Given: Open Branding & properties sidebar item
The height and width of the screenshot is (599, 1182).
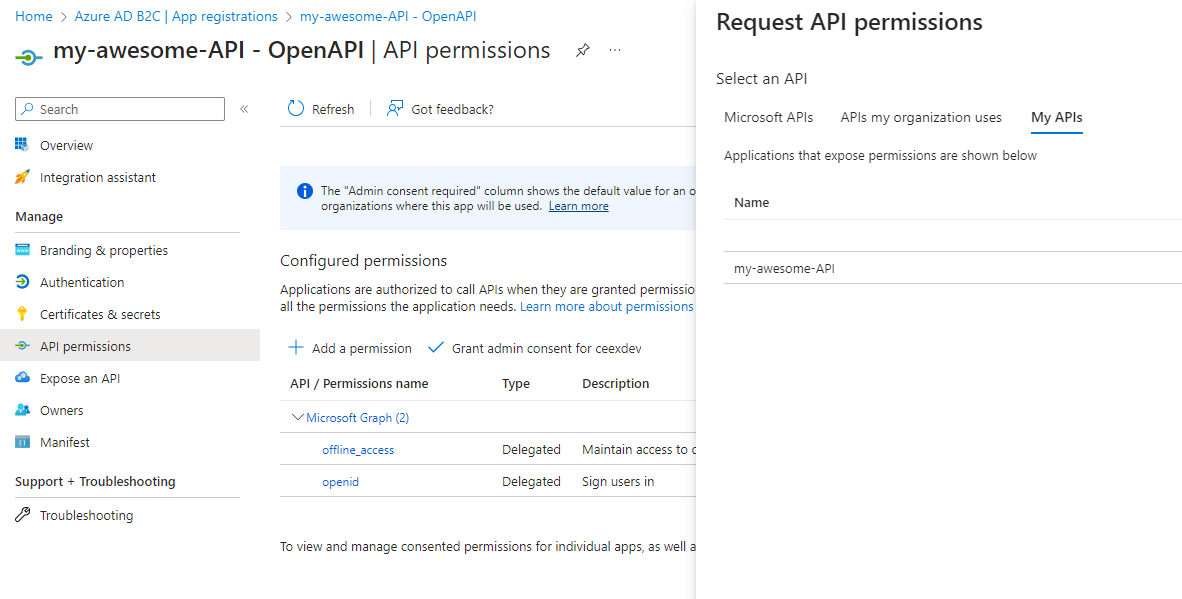Looking at the screenshot, I should (x=104, y=250).
